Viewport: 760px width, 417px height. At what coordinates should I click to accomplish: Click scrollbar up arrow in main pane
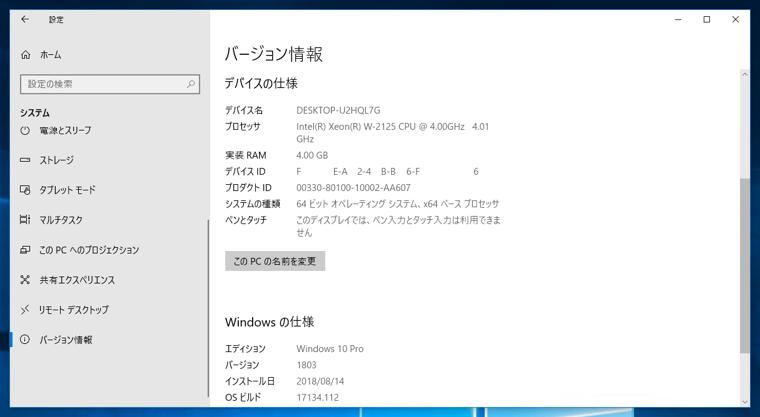coord(744,74)
